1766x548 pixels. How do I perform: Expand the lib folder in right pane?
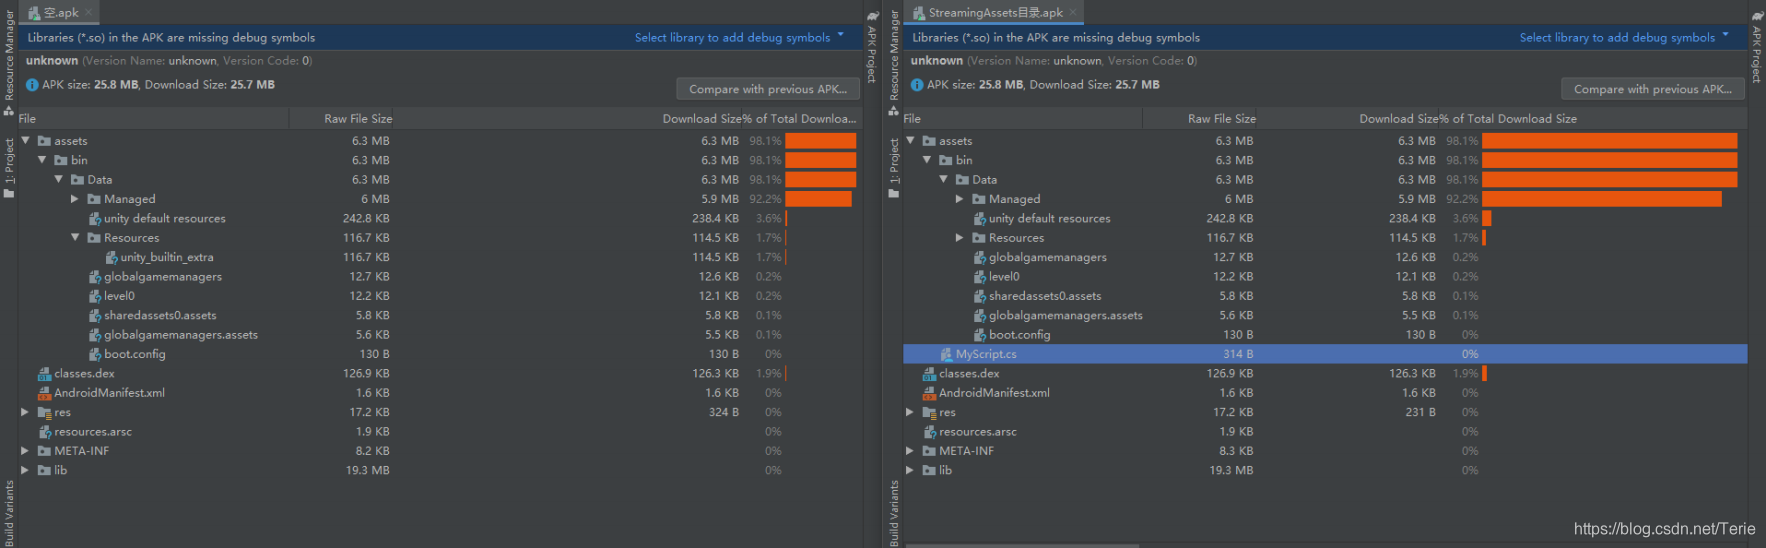pyautogui.click(x=910, y=470)
